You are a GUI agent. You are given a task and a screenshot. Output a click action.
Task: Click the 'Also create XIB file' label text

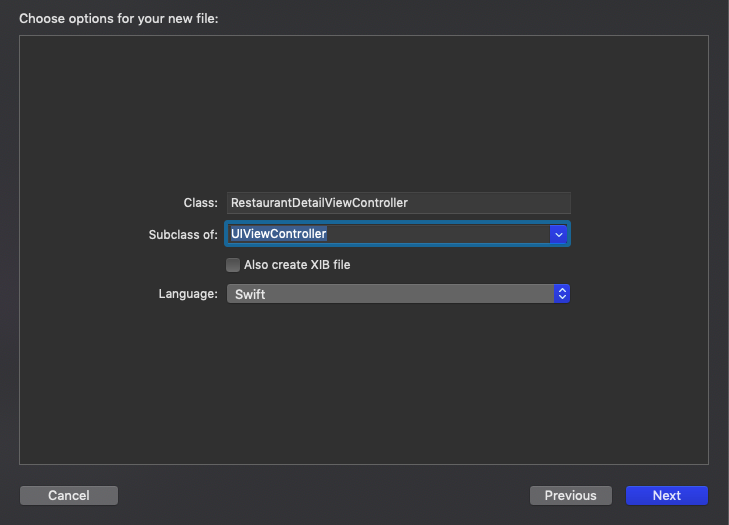[x=297, y=265]
